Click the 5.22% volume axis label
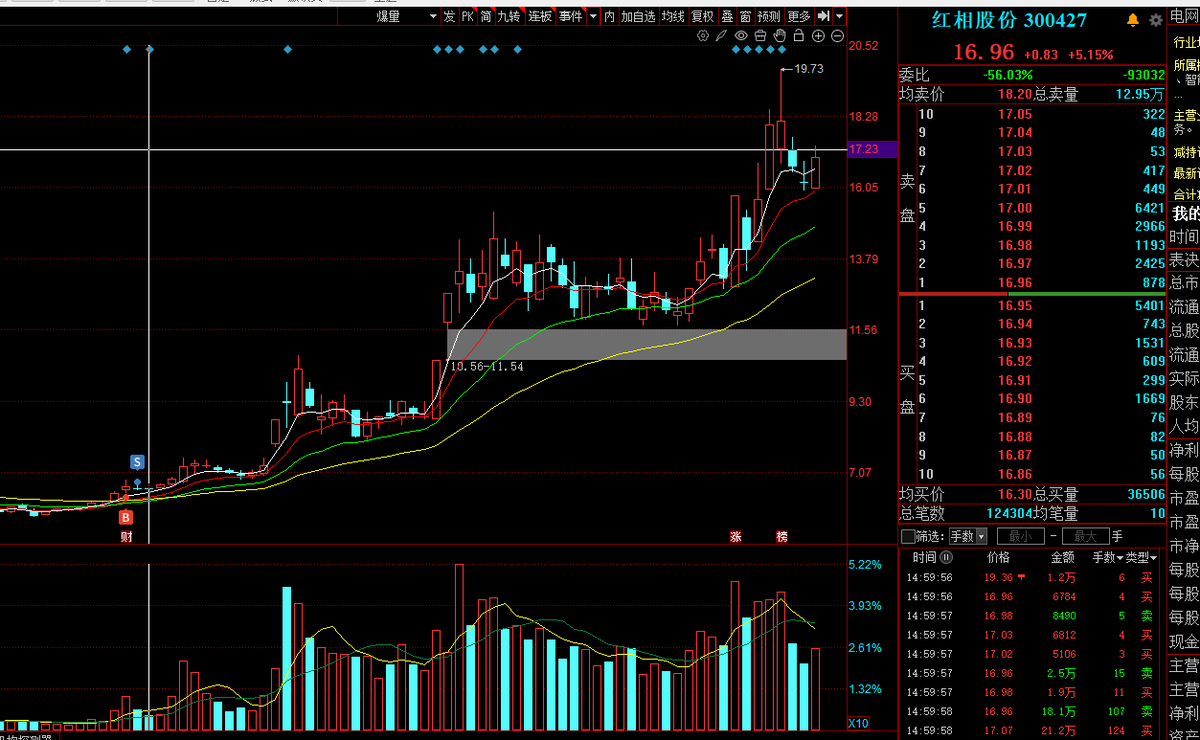 [864, 564]
